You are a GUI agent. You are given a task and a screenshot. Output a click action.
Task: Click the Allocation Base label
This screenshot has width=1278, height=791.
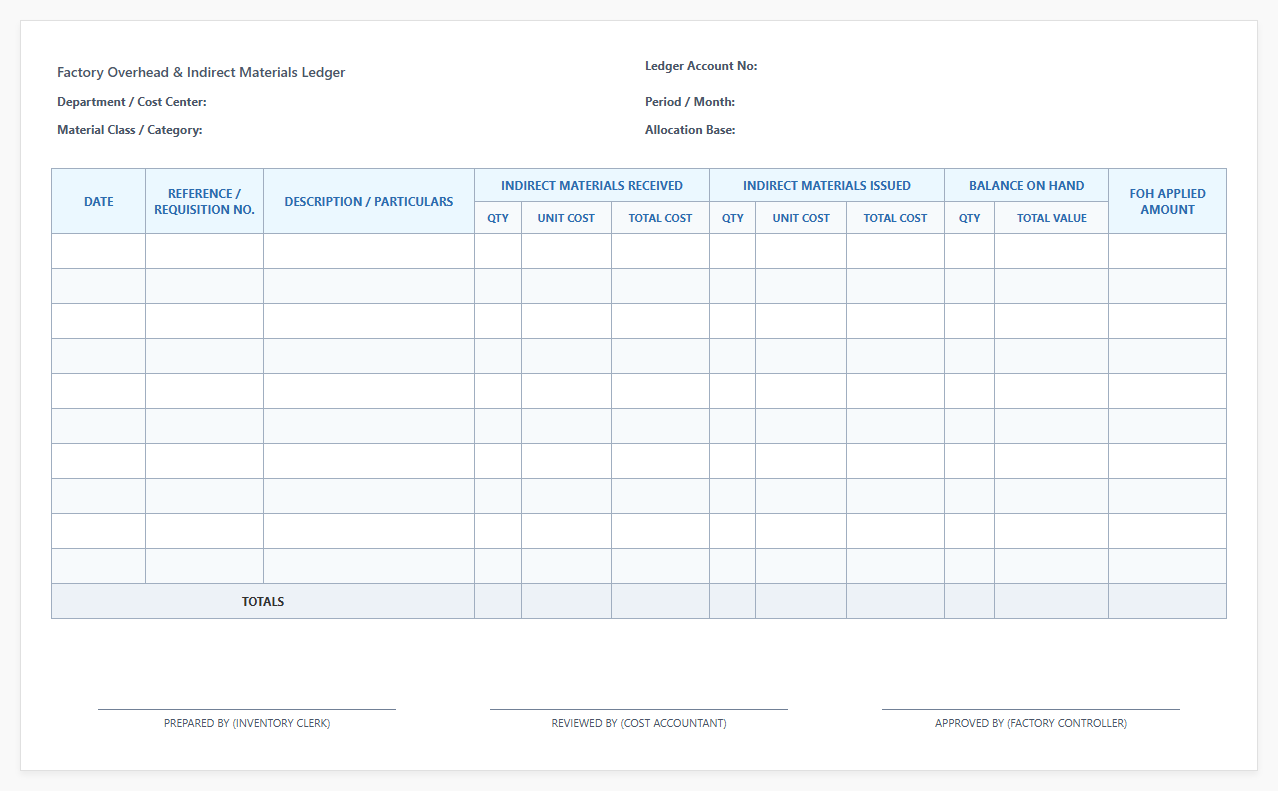point(690,130)
